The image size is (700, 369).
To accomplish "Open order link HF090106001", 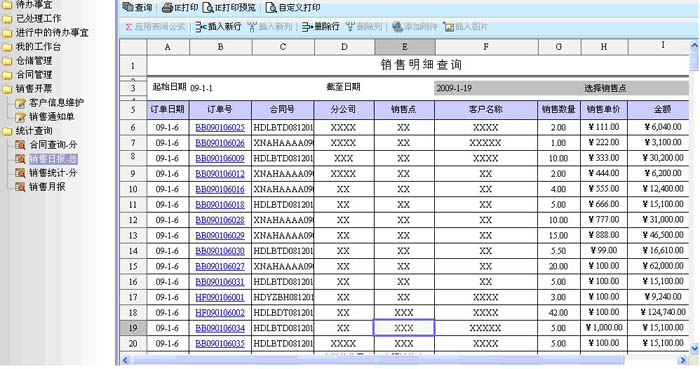I will [x=220, y=297].
